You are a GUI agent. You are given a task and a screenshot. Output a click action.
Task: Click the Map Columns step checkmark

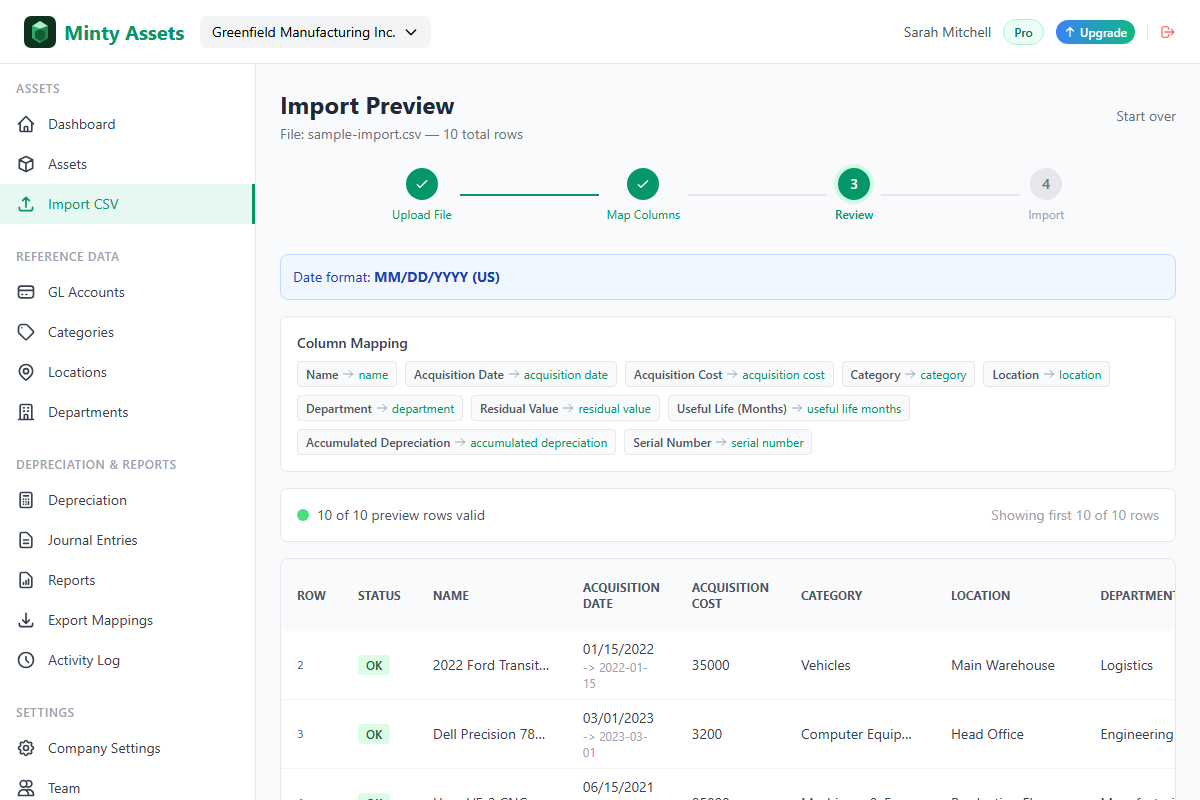pos(643,184)
